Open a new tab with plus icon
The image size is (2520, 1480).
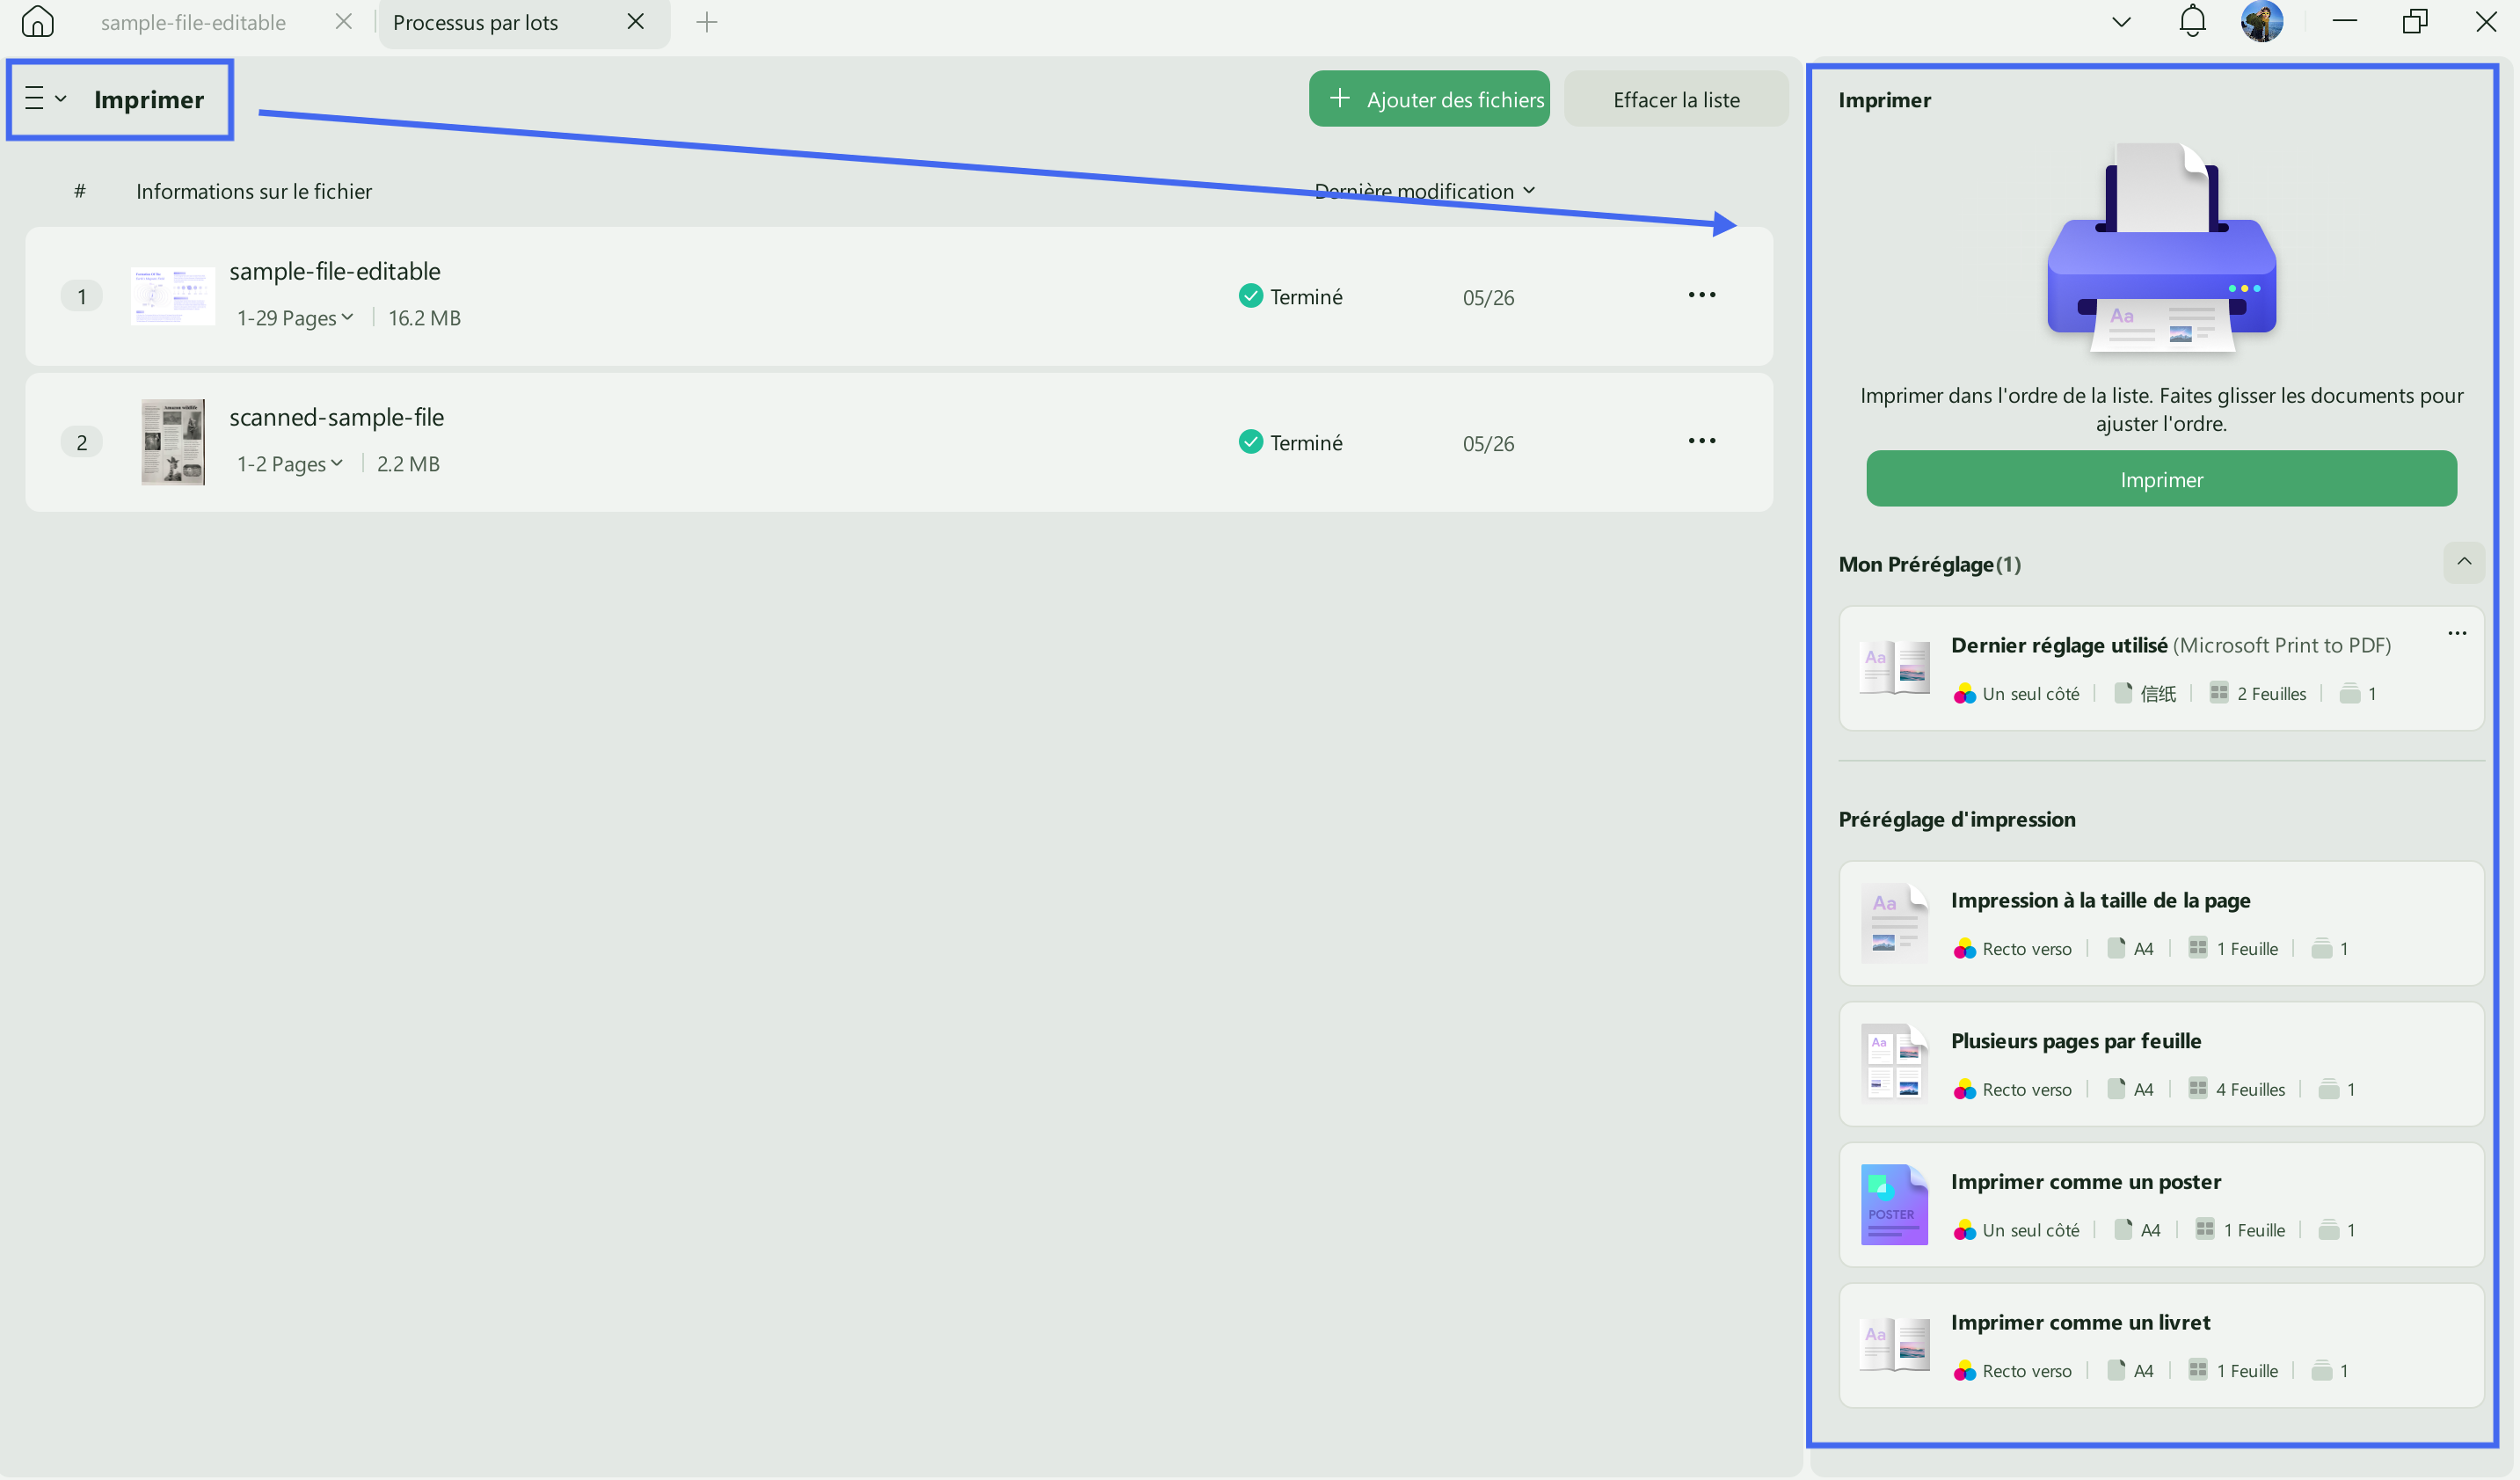click(x=707, y=22)
